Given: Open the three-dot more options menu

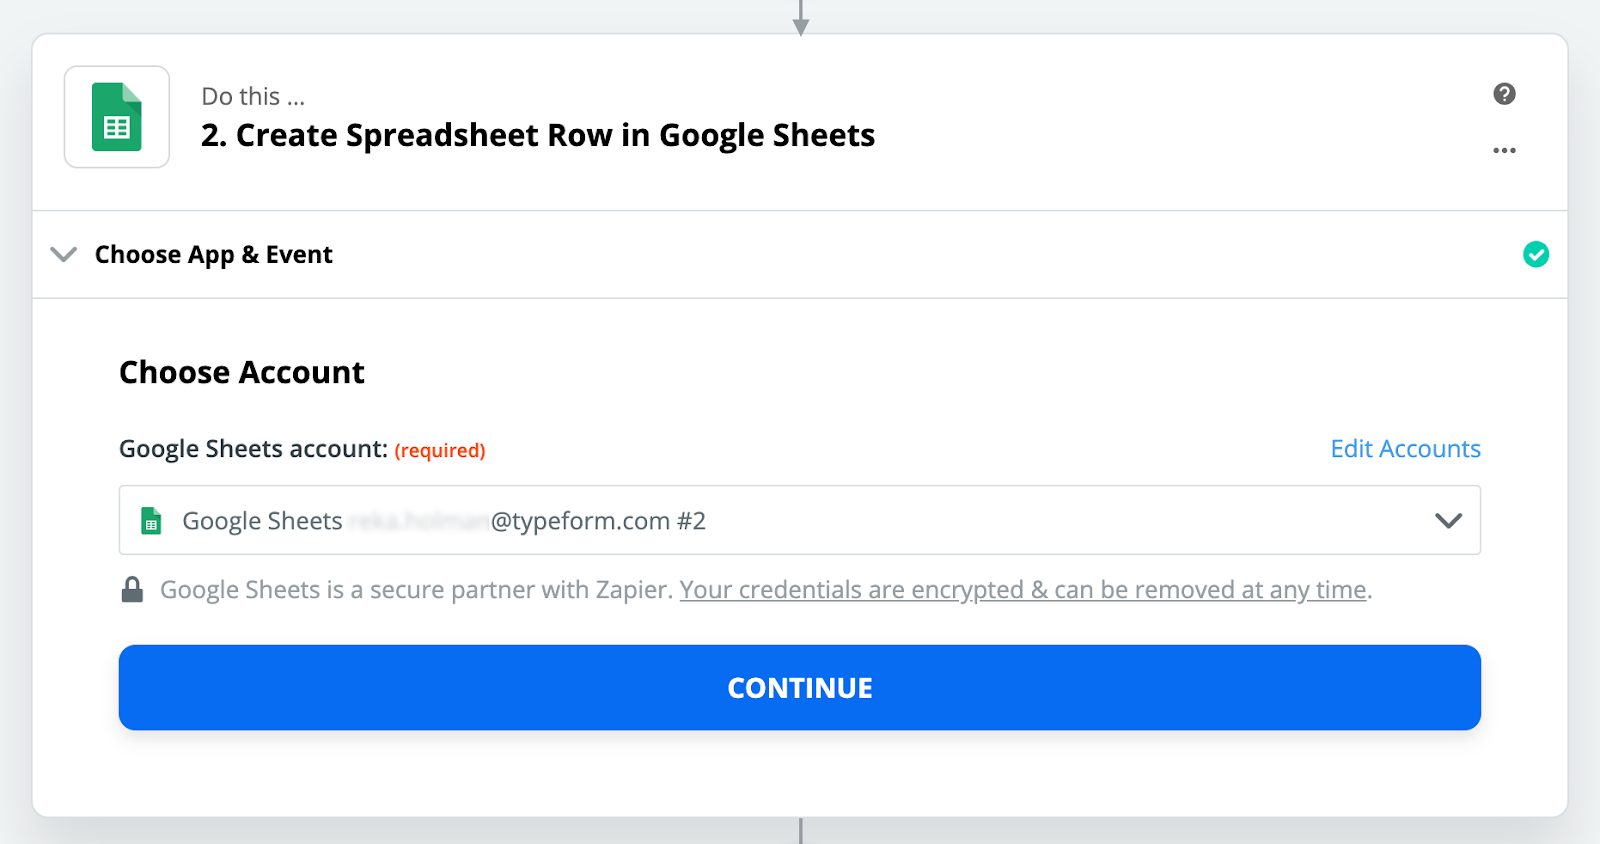Looking at the screenshot, I should tap(1504, 150).
